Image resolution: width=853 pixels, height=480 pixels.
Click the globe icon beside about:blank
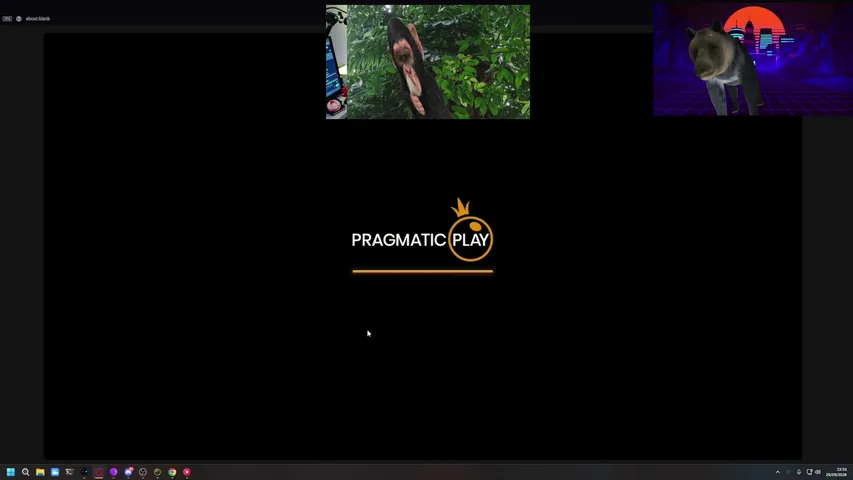coord(18,19)
